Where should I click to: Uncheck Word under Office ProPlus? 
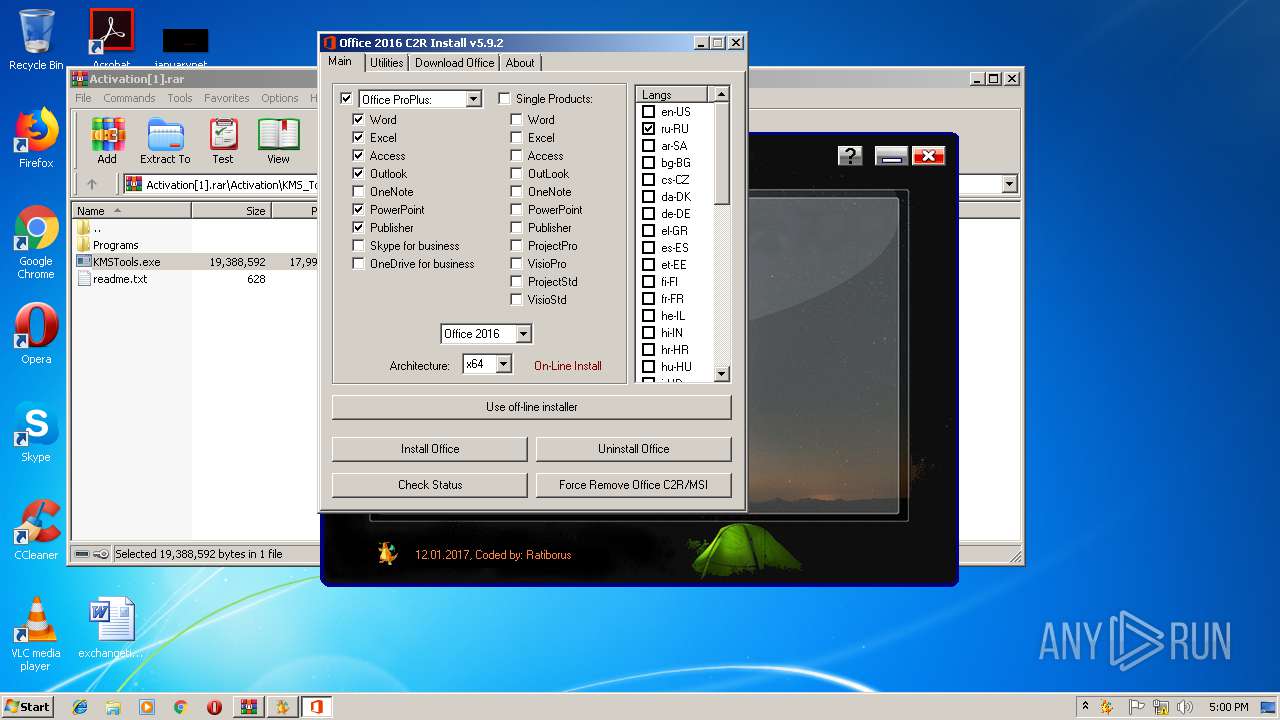coord(358,119)
